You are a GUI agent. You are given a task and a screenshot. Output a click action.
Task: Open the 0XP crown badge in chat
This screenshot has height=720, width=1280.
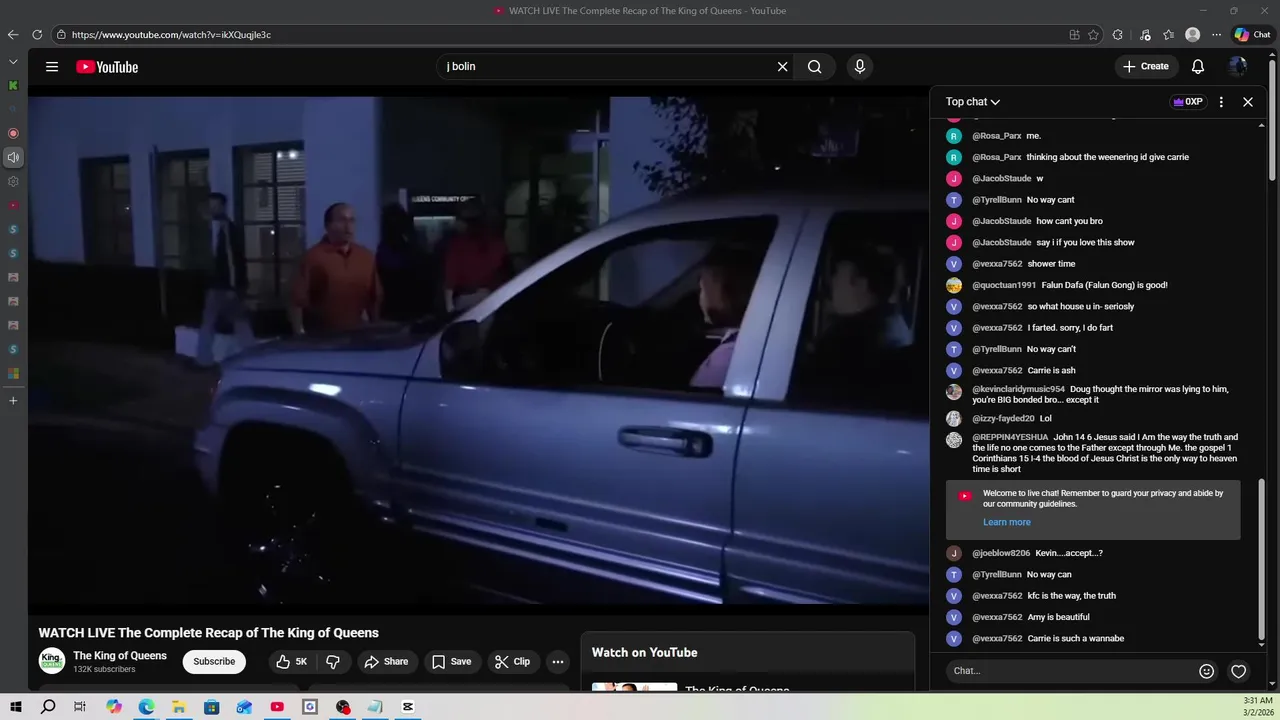1188,102
